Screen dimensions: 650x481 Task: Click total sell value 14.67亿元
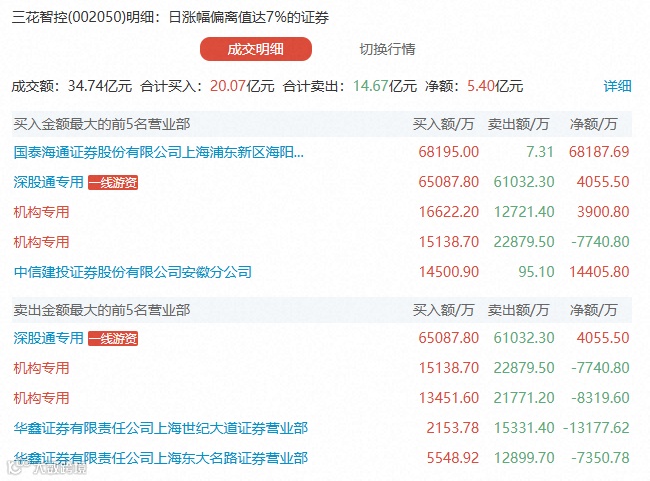pos(385,86)
